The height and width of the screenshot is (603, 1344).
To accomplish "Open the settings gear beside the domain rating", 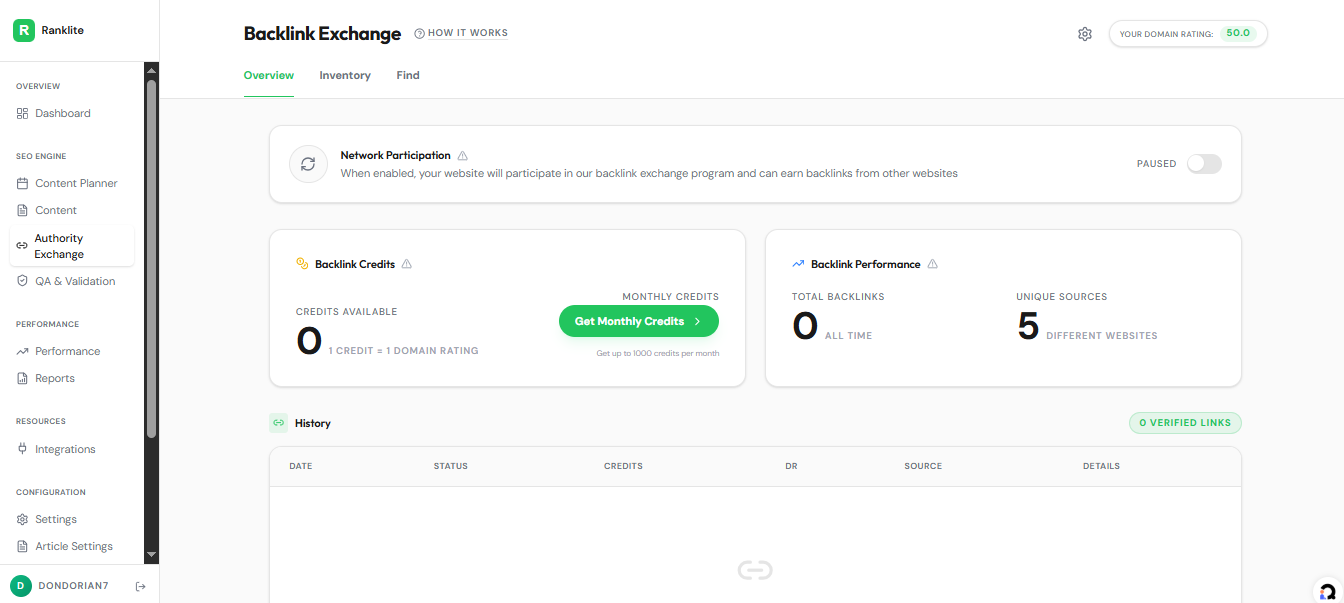I will tap(1084, 33).
